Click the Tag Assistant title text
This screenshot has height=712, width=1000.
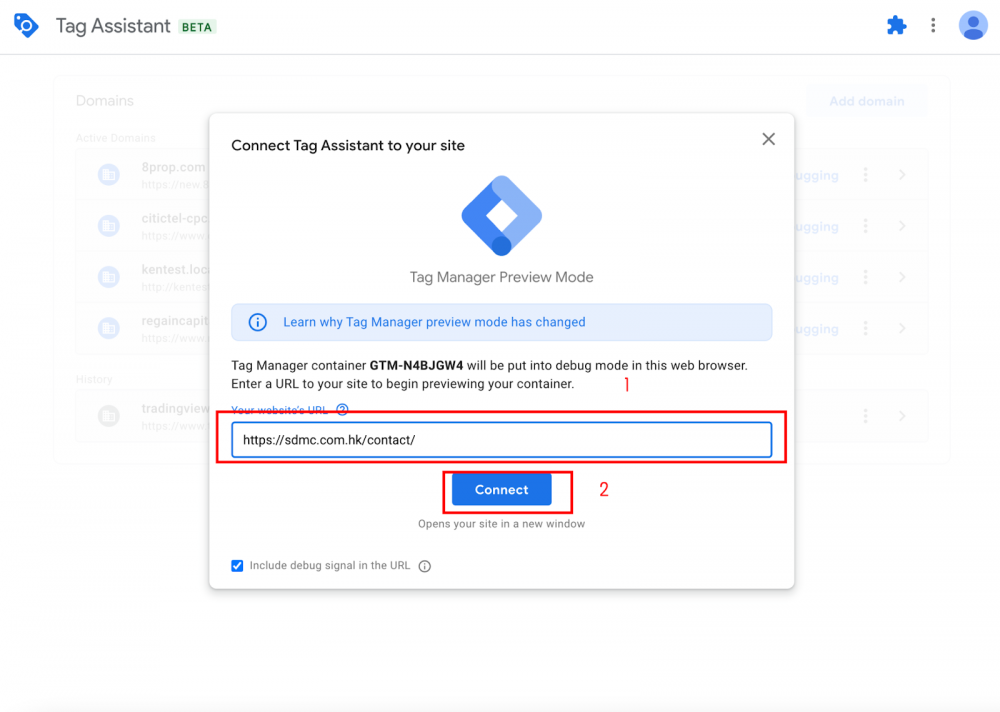point(113,26)
